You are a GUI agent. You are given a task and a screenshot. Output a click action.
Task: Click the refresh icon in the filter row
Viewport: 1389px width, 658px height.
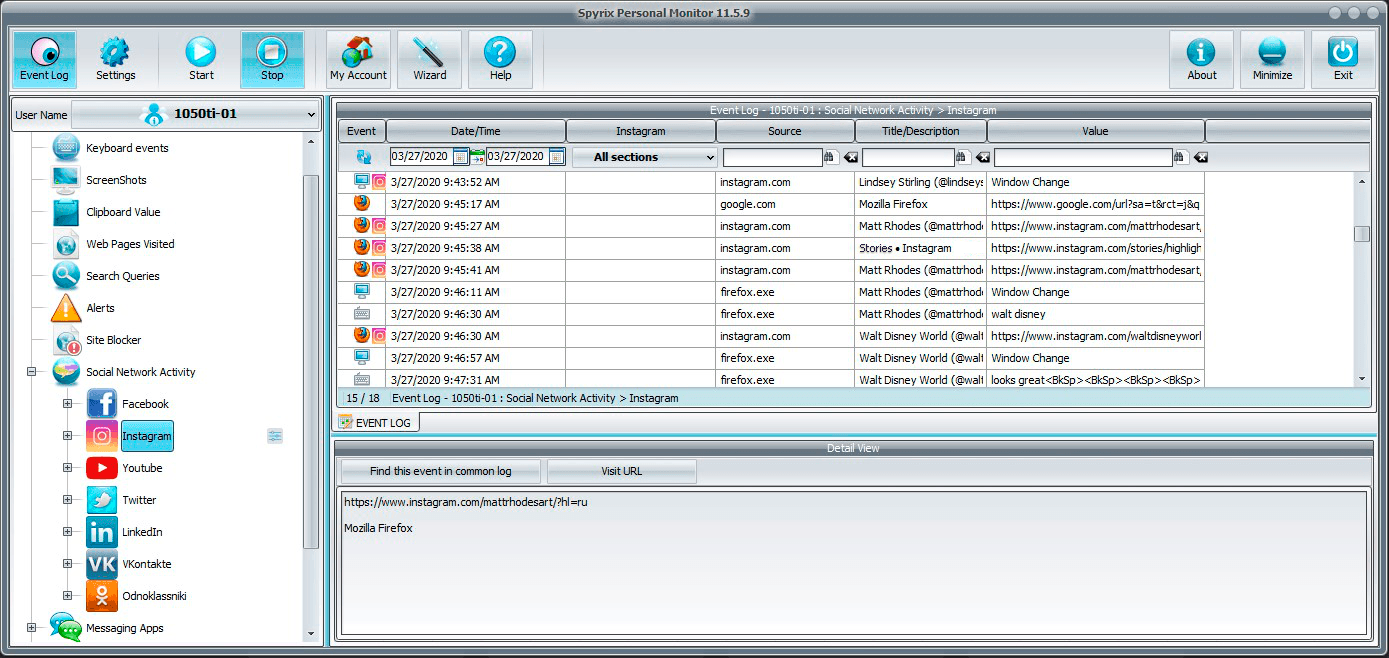click(362, 157)
